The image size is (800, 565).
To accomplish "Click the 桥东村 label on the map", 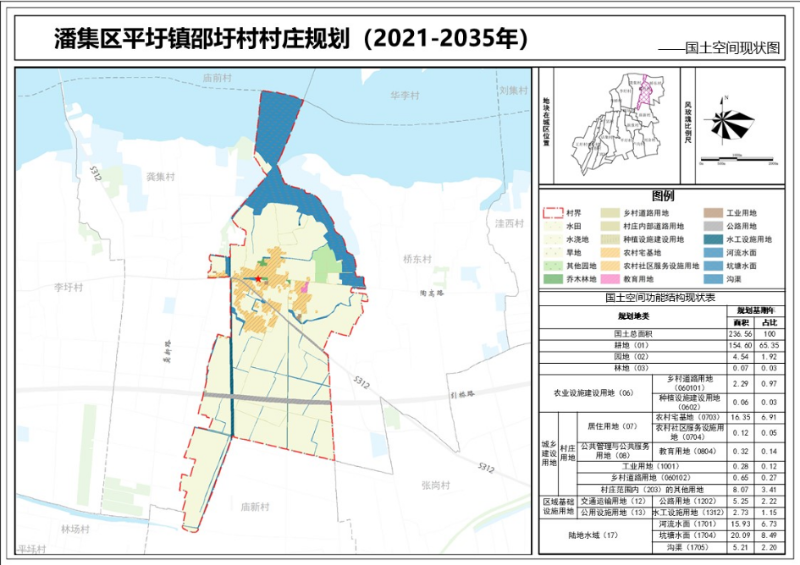I will (x=417, y=259).
